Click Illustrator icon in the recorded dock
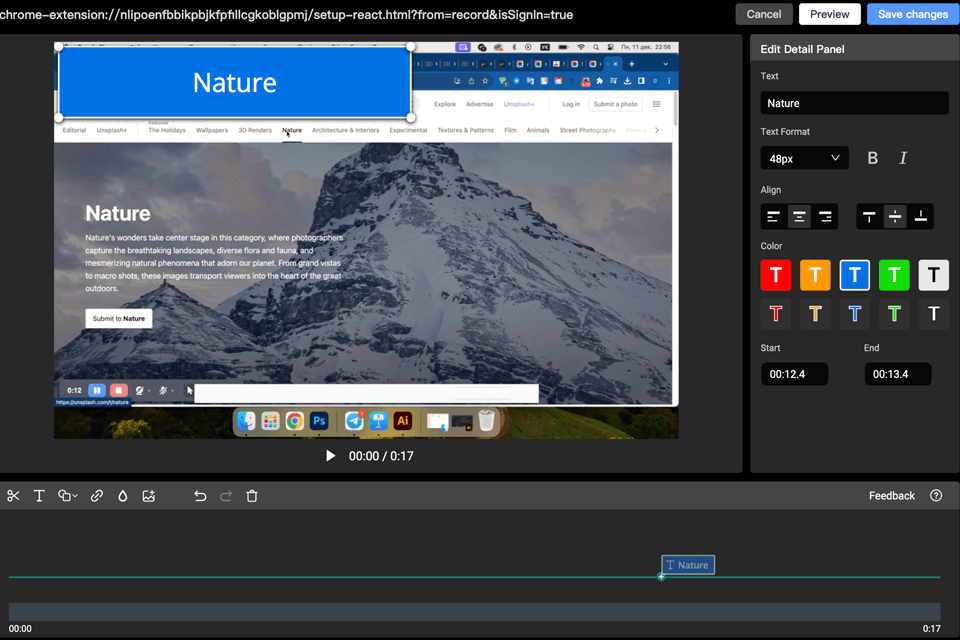 point(403,421)
